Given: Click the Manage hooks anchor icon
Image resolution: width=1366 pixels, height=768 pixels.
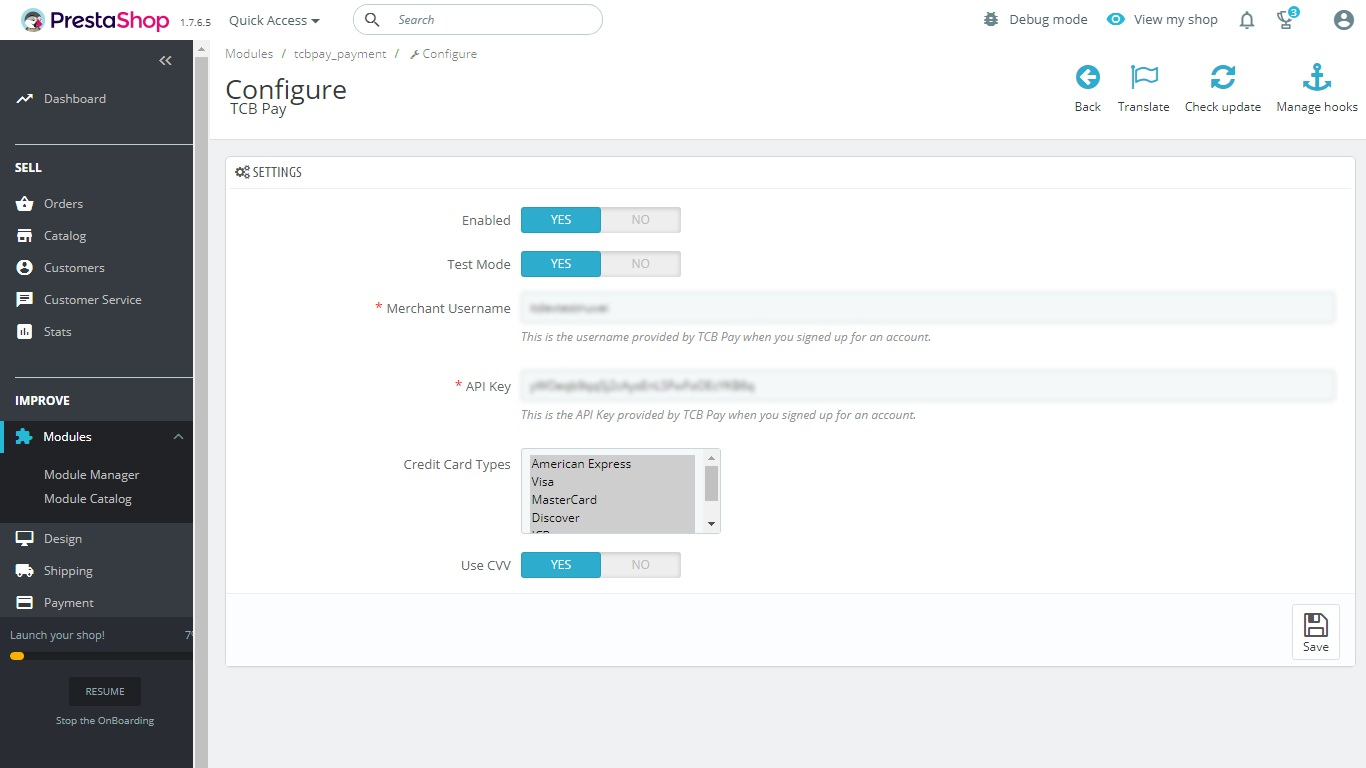Looking at the screenshot, I should [1317, 77].
